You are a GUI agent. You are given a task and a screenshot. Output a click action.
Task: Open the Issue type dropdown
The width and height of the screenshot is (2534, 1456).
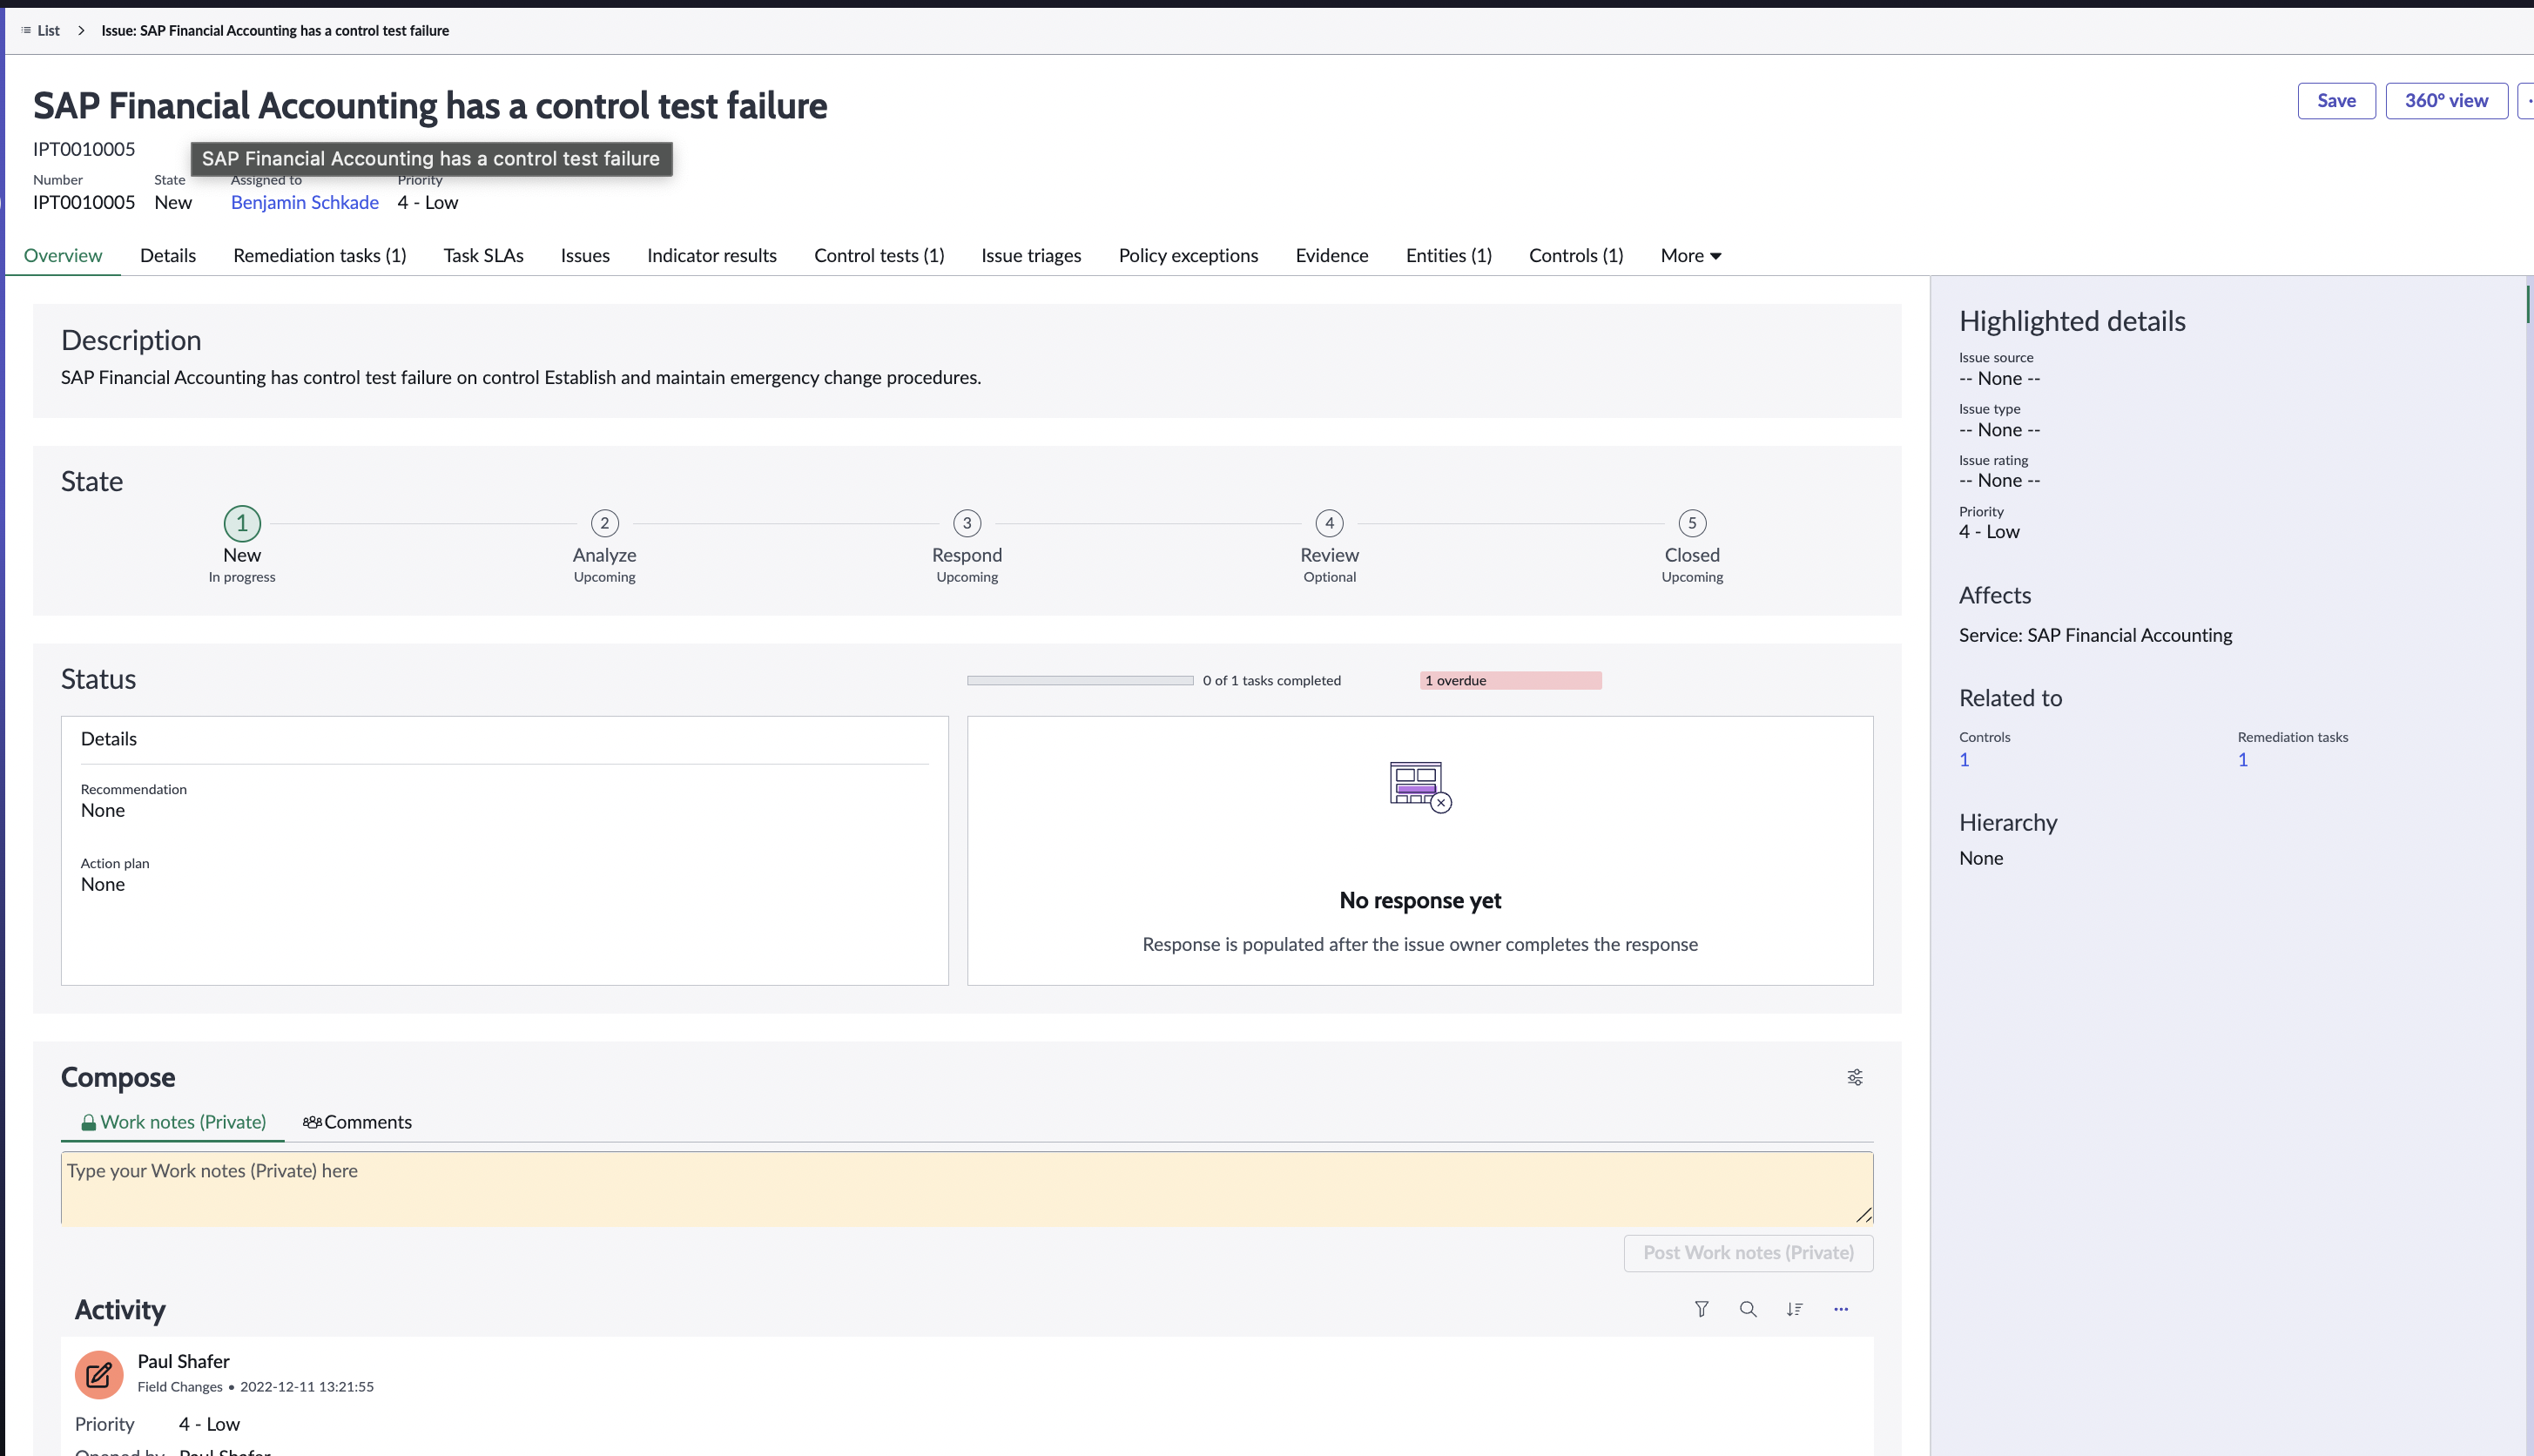(1999, 430)
